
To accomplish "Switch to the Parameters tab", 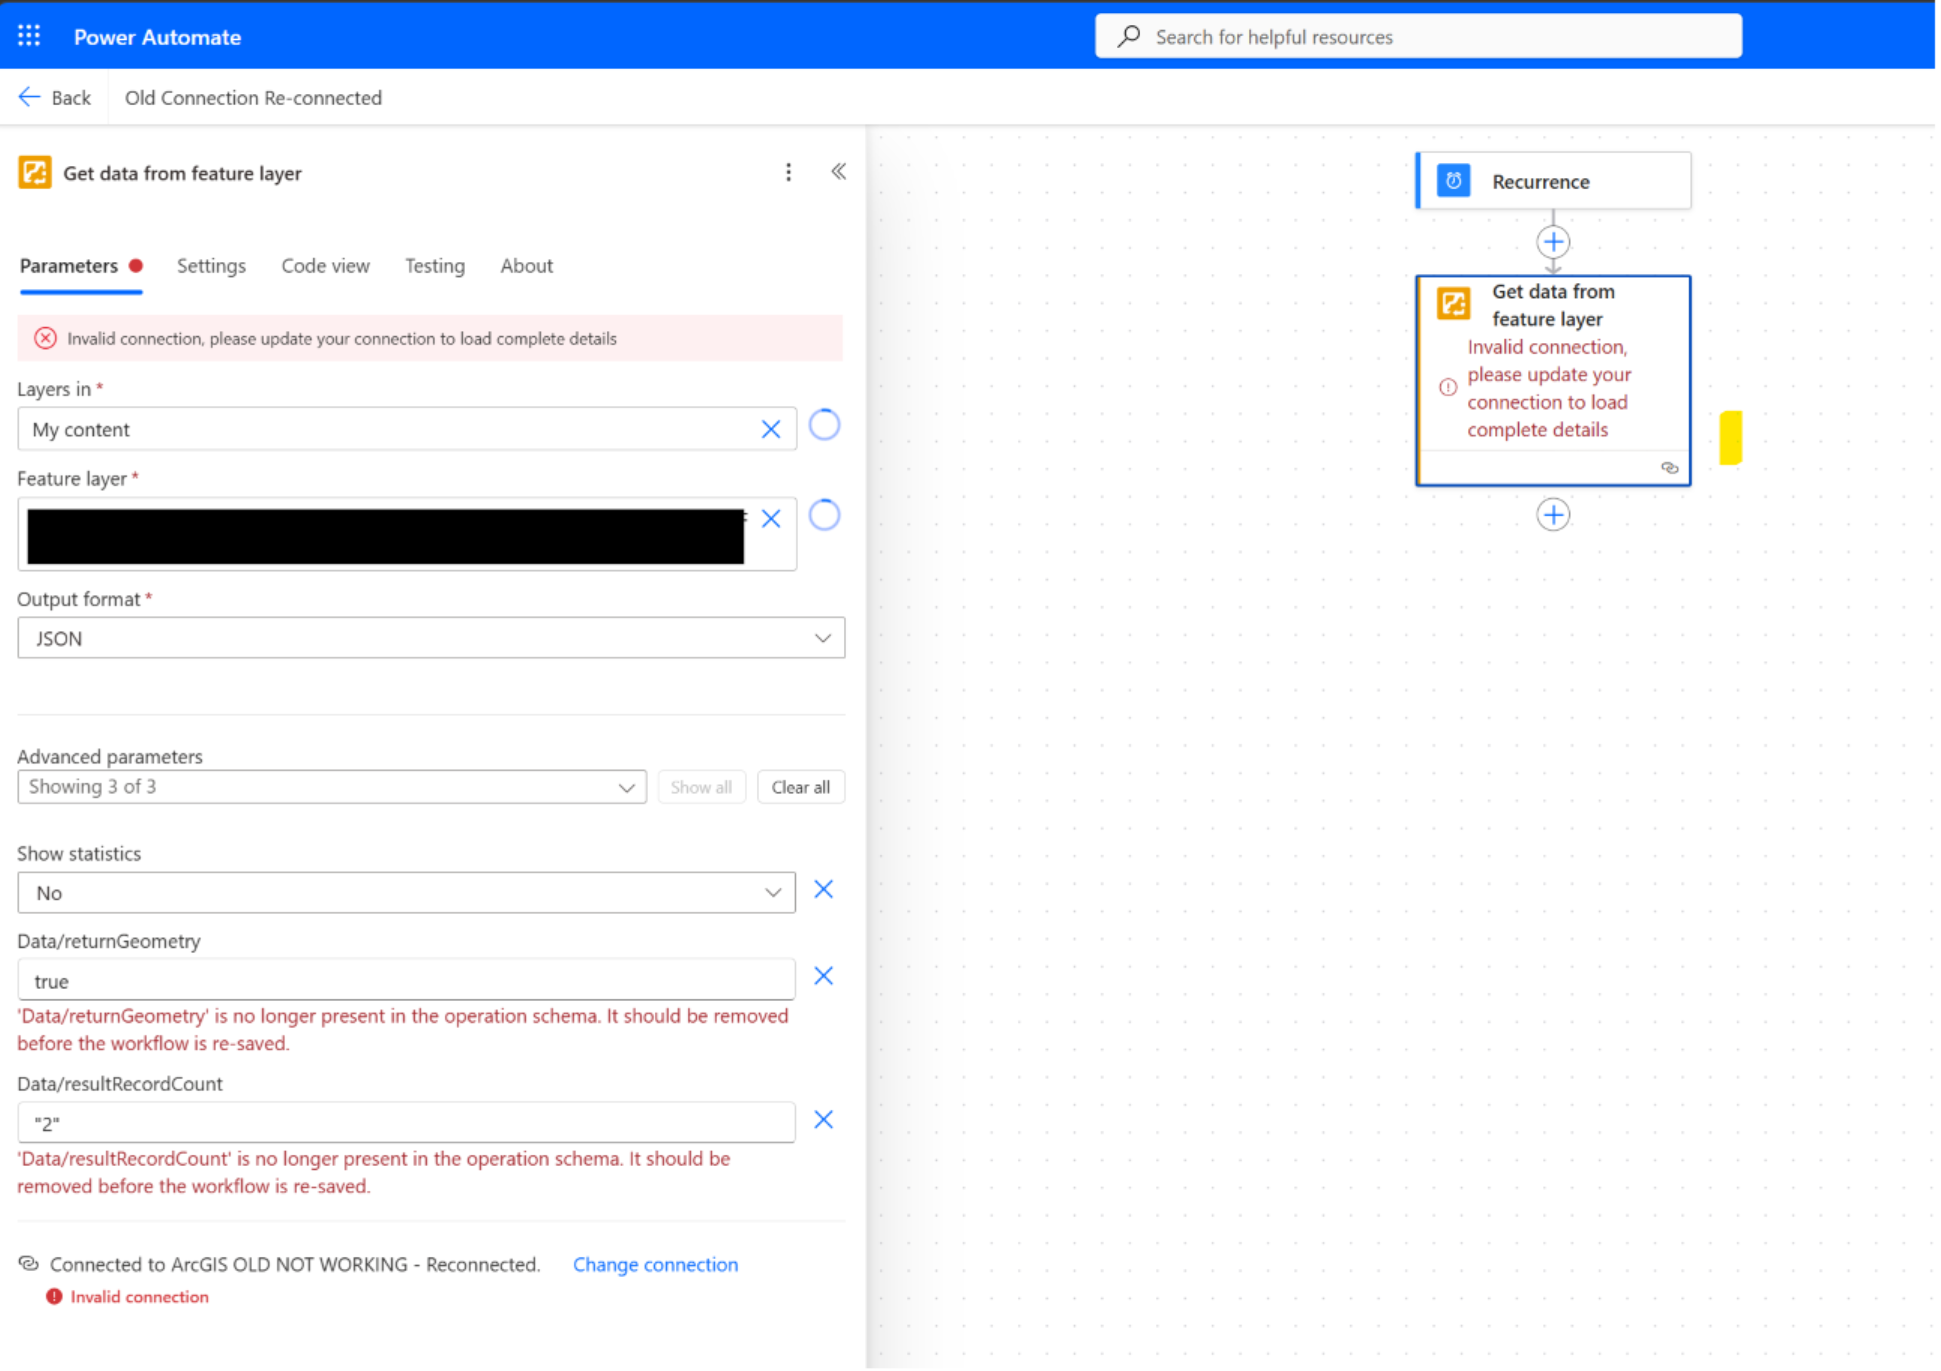I will coord(69,266).
